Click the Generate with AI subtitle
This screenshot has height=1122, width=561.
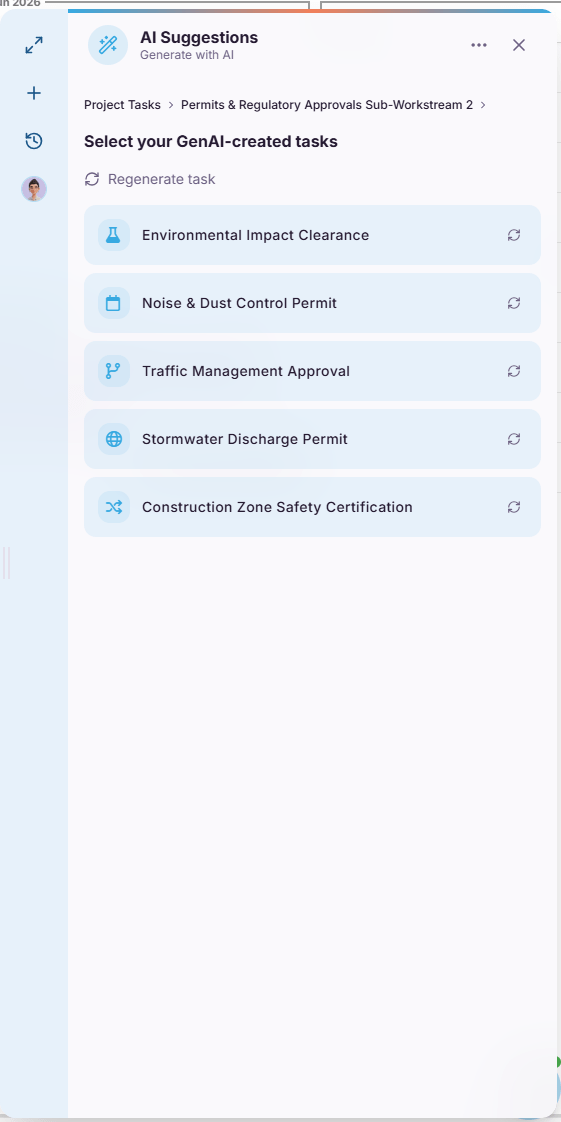(187, 54)
